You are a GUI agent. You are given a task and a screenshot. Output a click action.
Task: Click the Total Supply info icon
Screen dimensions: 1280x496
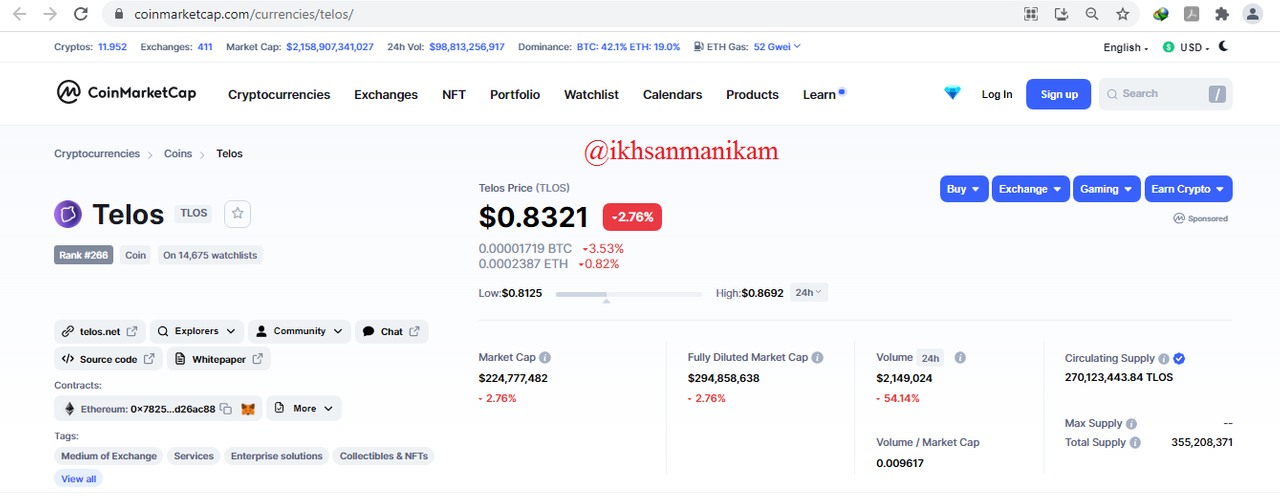(1135, 442)
